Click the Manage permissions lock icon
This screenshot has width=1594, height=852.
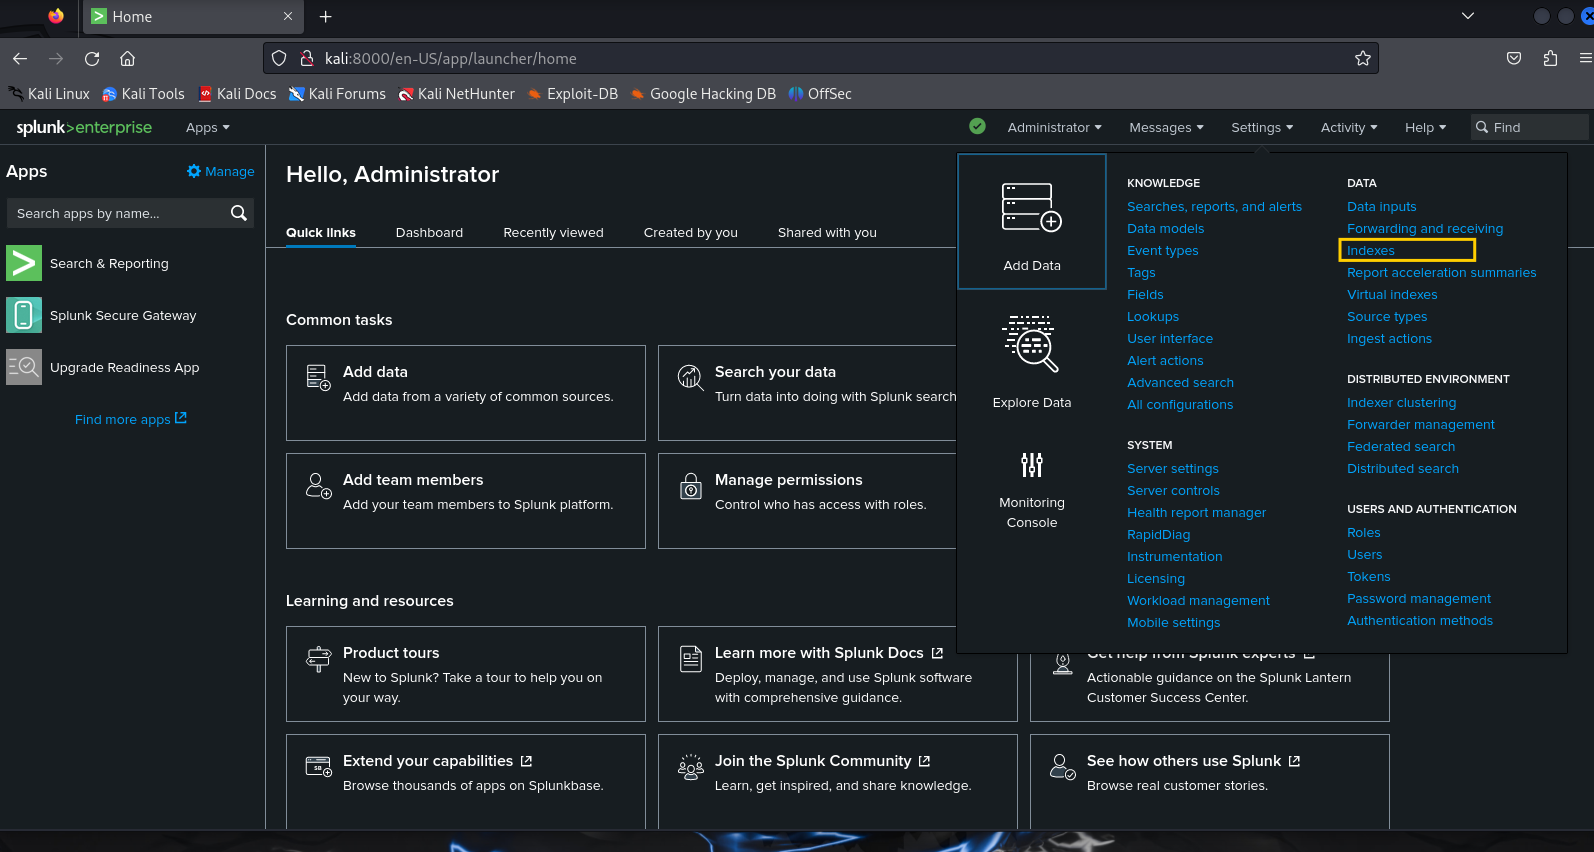tap(690, 486)
